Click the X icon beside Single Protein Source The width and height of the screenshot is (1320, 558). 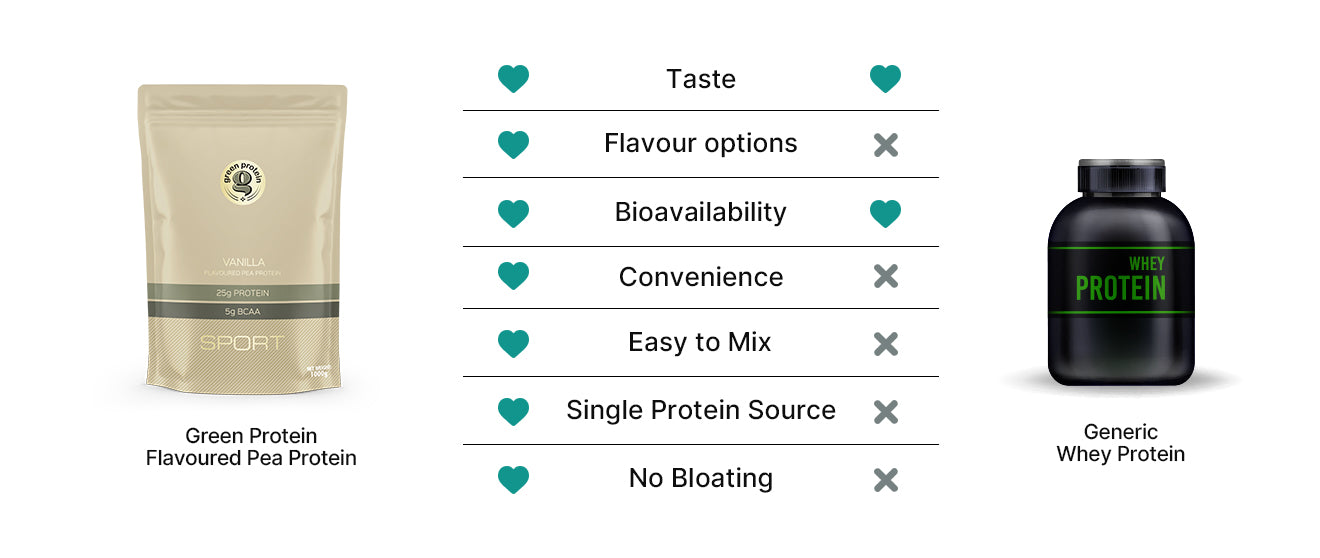[x=885, y=411]
